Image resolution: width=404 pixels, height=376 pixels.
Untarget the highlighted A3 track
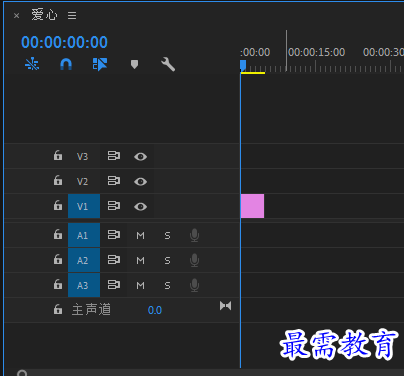tap(84, 285)
